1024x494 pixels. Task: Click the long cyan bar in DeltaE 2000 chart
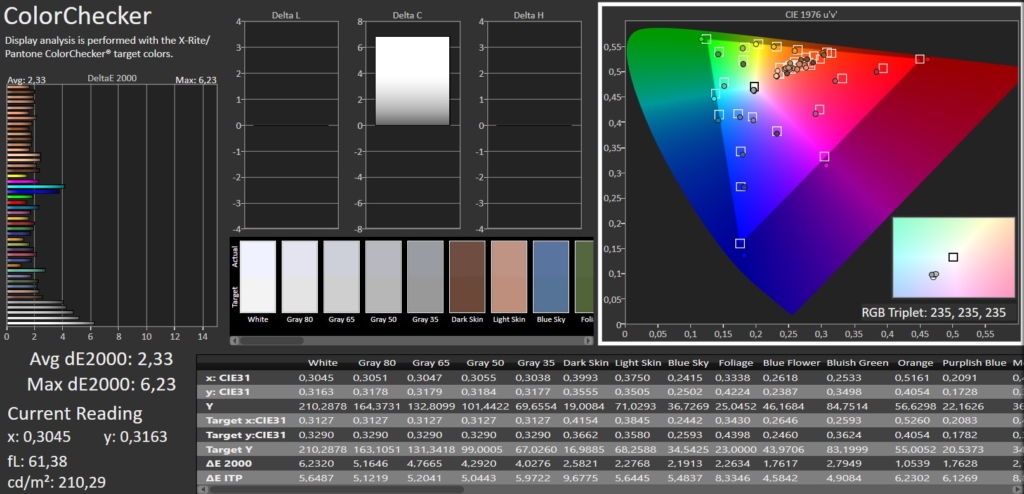coord(35,187)
